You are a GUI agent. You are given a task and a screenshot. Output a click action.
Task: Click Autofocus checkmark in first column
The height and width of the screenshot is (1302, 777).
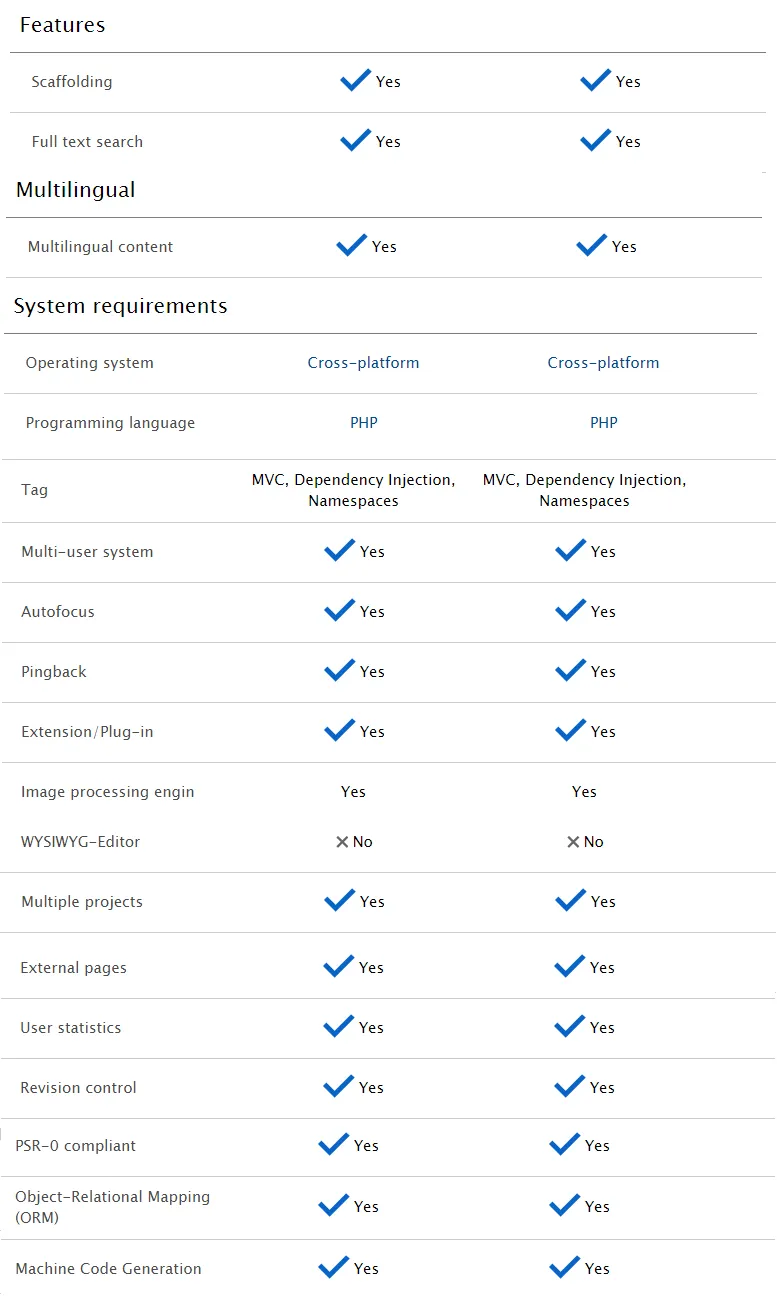(339, 611)
